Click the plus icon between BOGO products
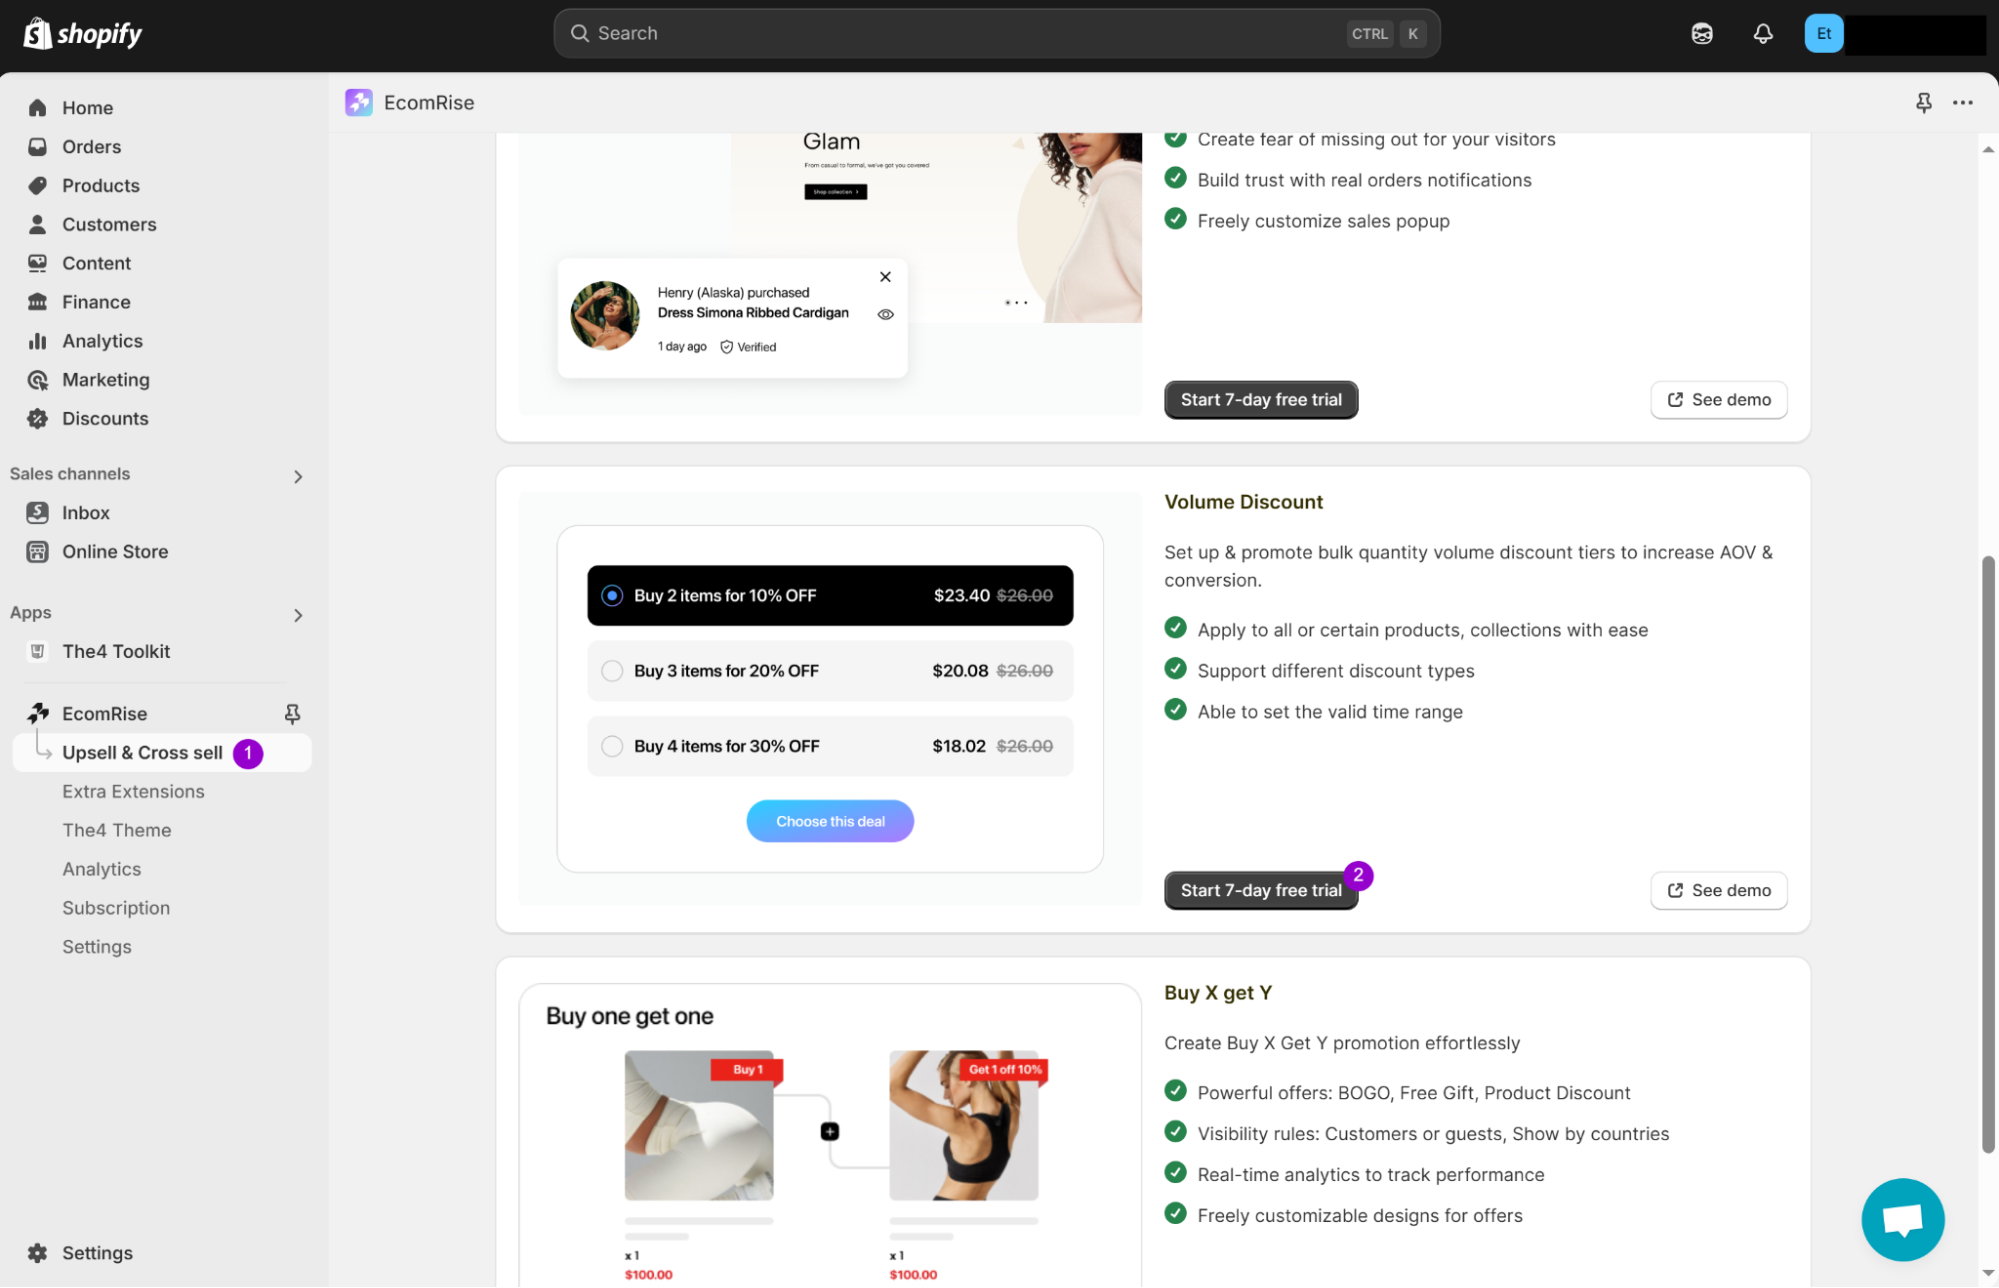This screenshot has width=1999, height=1288. click(x=830, y=1132)
